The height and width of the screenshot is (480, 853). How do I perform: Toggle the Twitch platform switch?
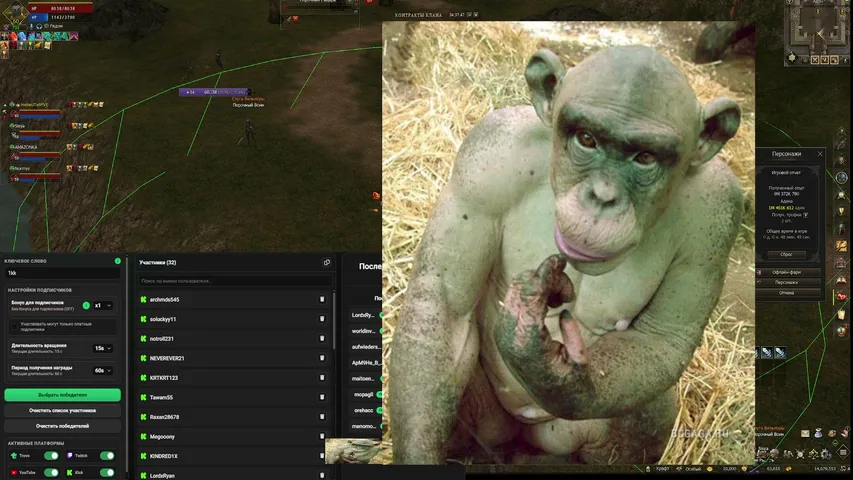[x=107, y=456]
